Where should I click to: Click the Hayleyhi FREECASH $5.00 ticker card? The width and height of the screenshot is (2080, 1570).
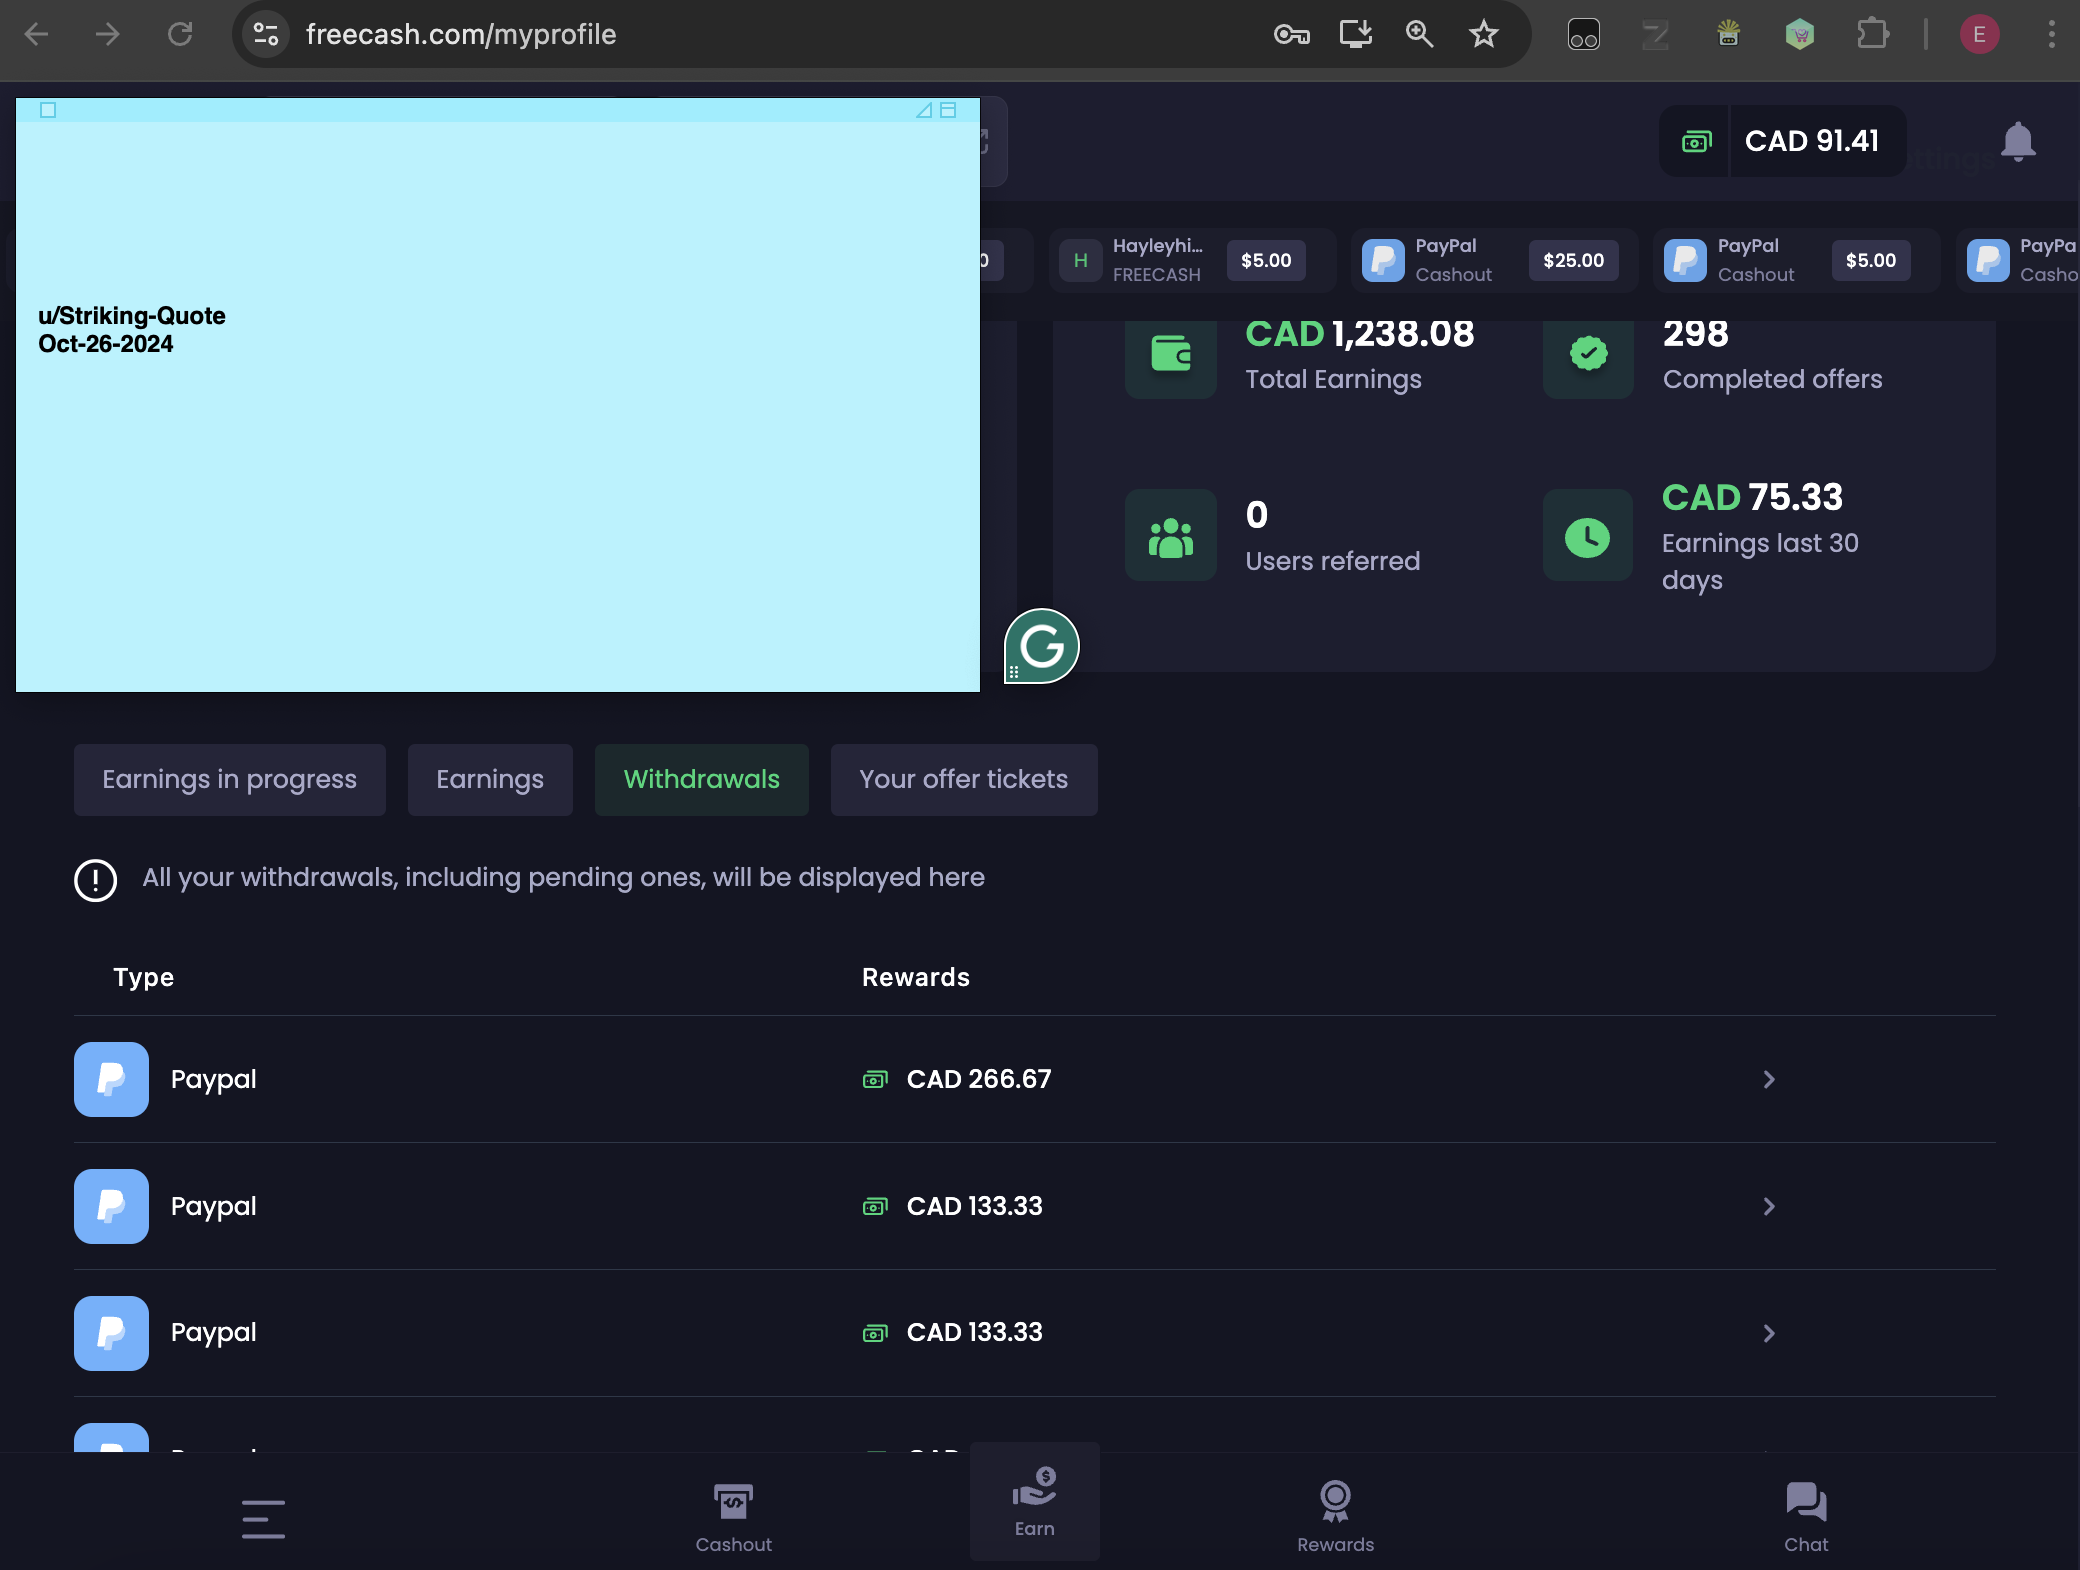(x=1191, y=260)
